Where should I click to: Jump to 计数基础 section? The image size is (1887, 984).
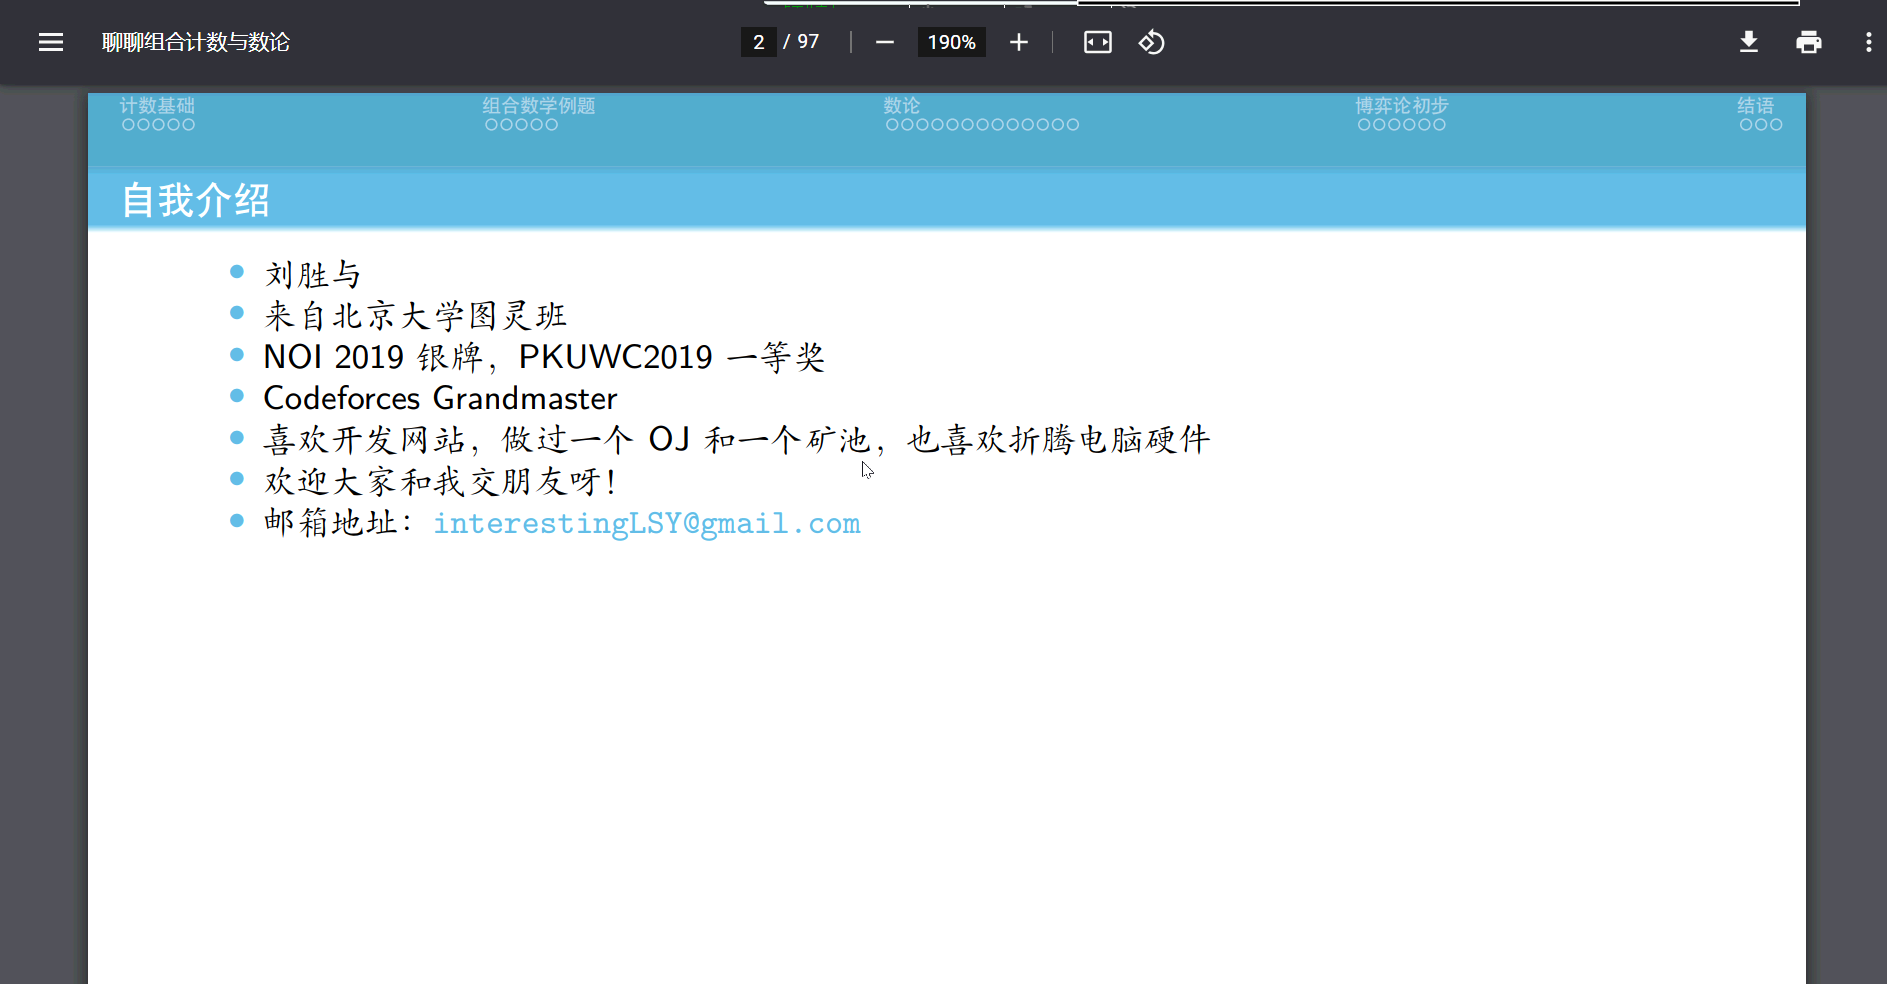[x=158, y=105]
